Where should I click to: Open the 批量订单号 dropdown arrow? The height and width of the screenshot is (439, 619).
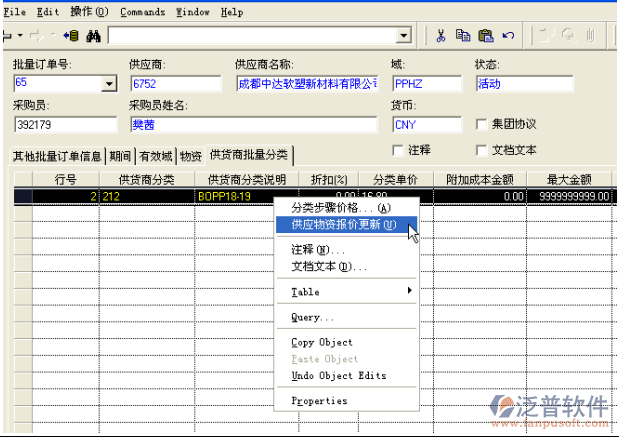[109, 84]
